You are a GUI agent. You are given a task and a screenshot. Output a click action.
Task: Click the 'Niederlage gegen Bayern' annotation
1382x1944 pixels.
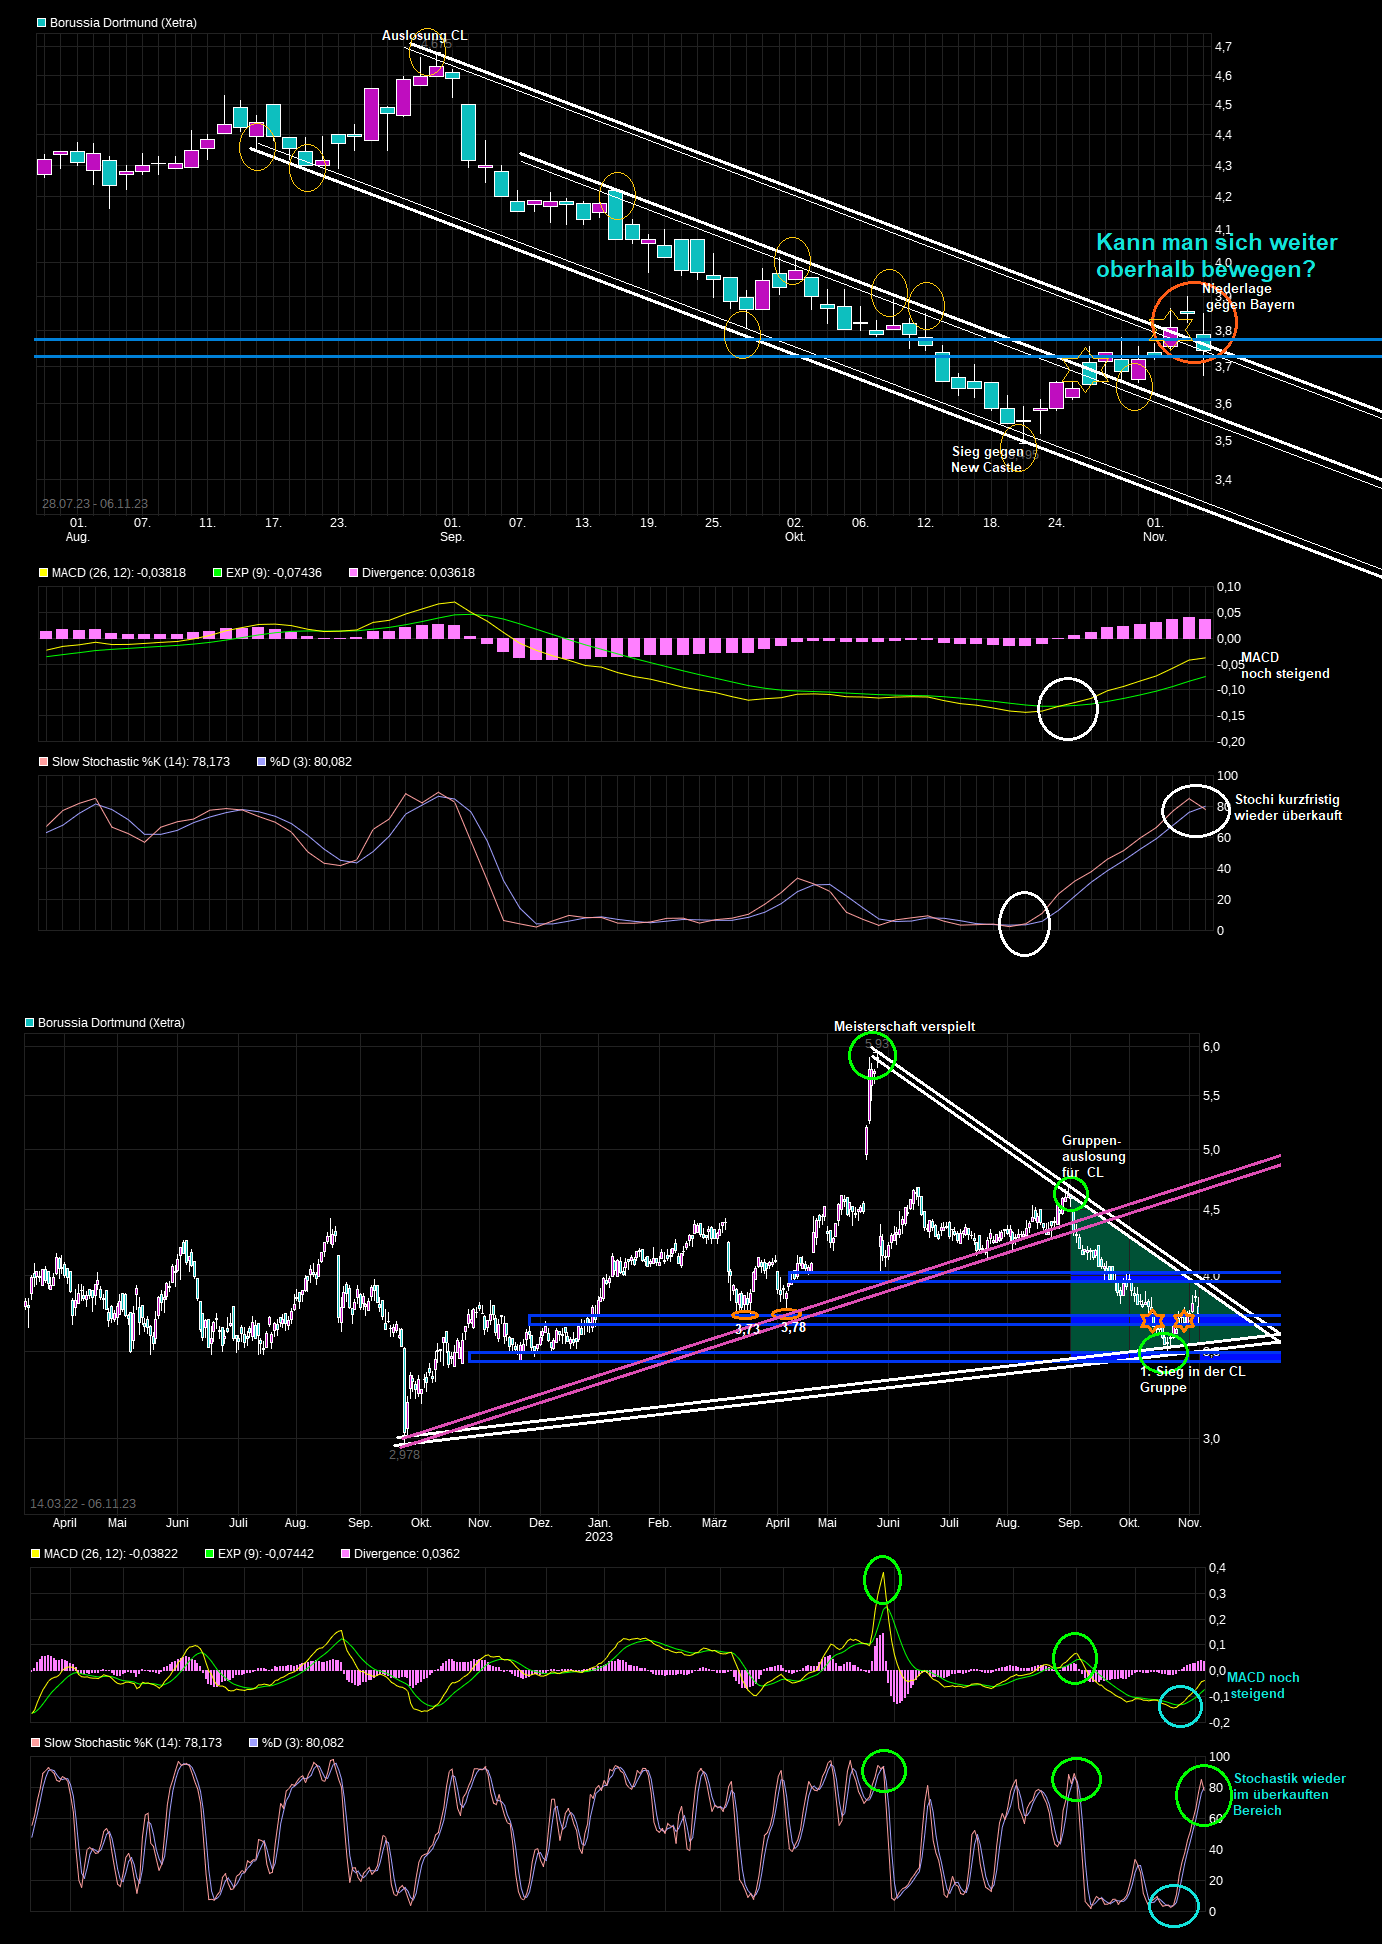click(1248, 297)
